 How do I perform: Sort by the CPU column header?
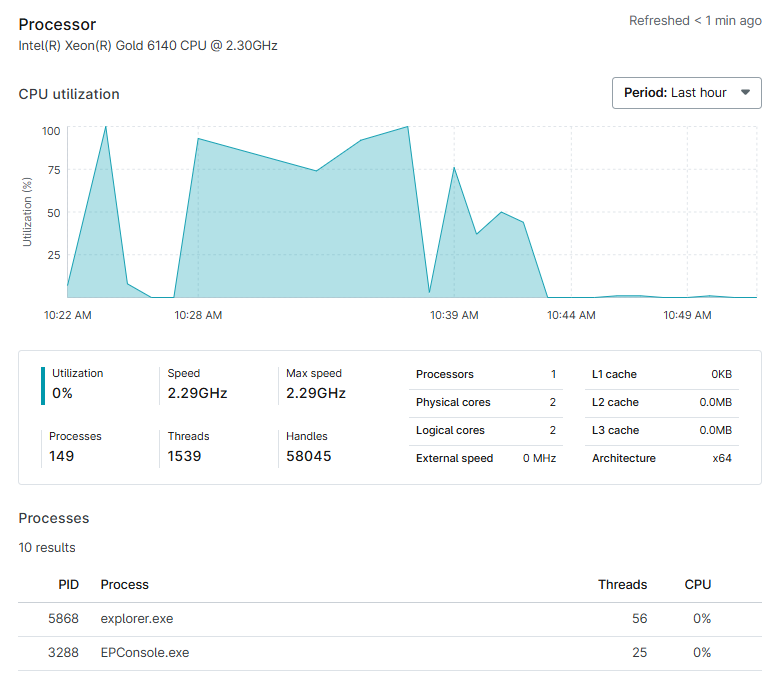[x=697, y=584]
